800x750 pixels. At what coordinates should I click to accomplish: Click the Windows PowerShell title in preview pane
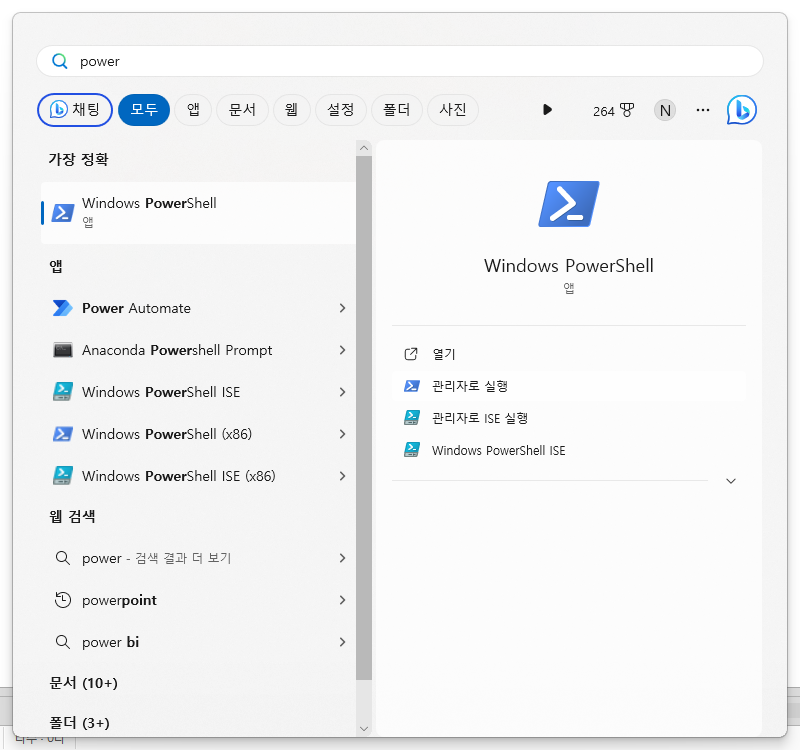[x=569, y=266]
